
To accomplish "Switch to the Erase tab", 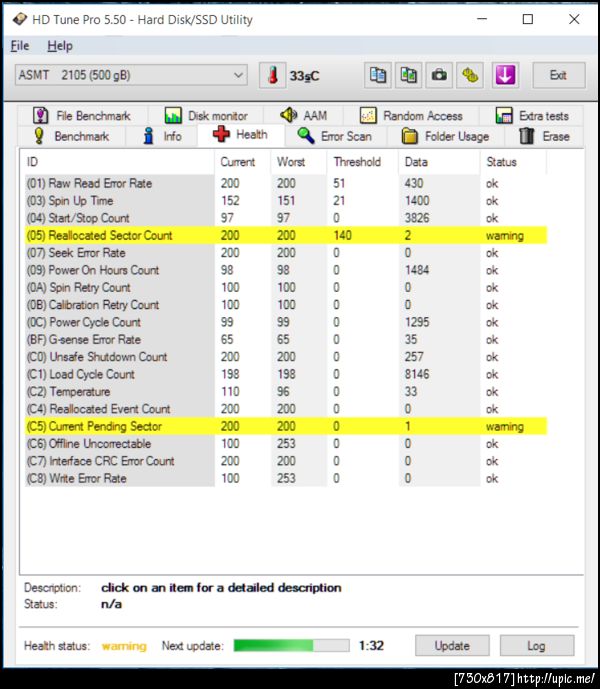I will [x=544, y=136].
